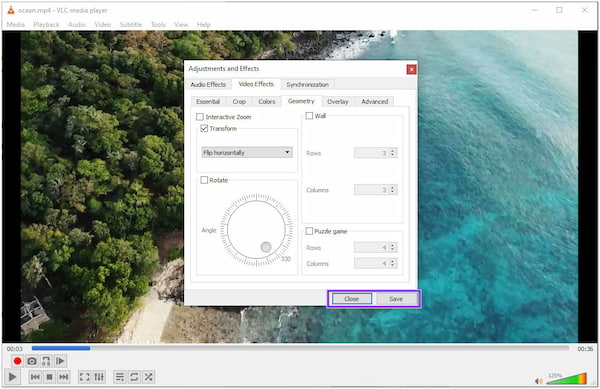The width and height of the screenshot is (600, 389).
Task: Open the Advanced sub-tab
Action: coord(375,101)
